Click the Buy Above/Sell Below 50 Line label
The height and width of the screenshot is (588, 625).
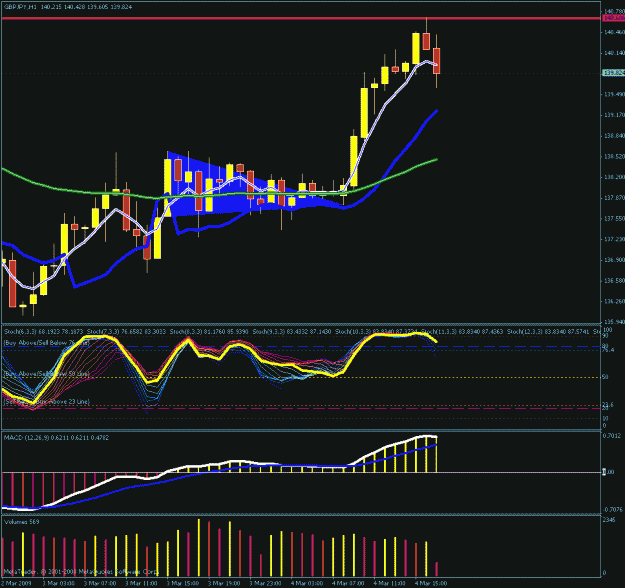[47, 374]
